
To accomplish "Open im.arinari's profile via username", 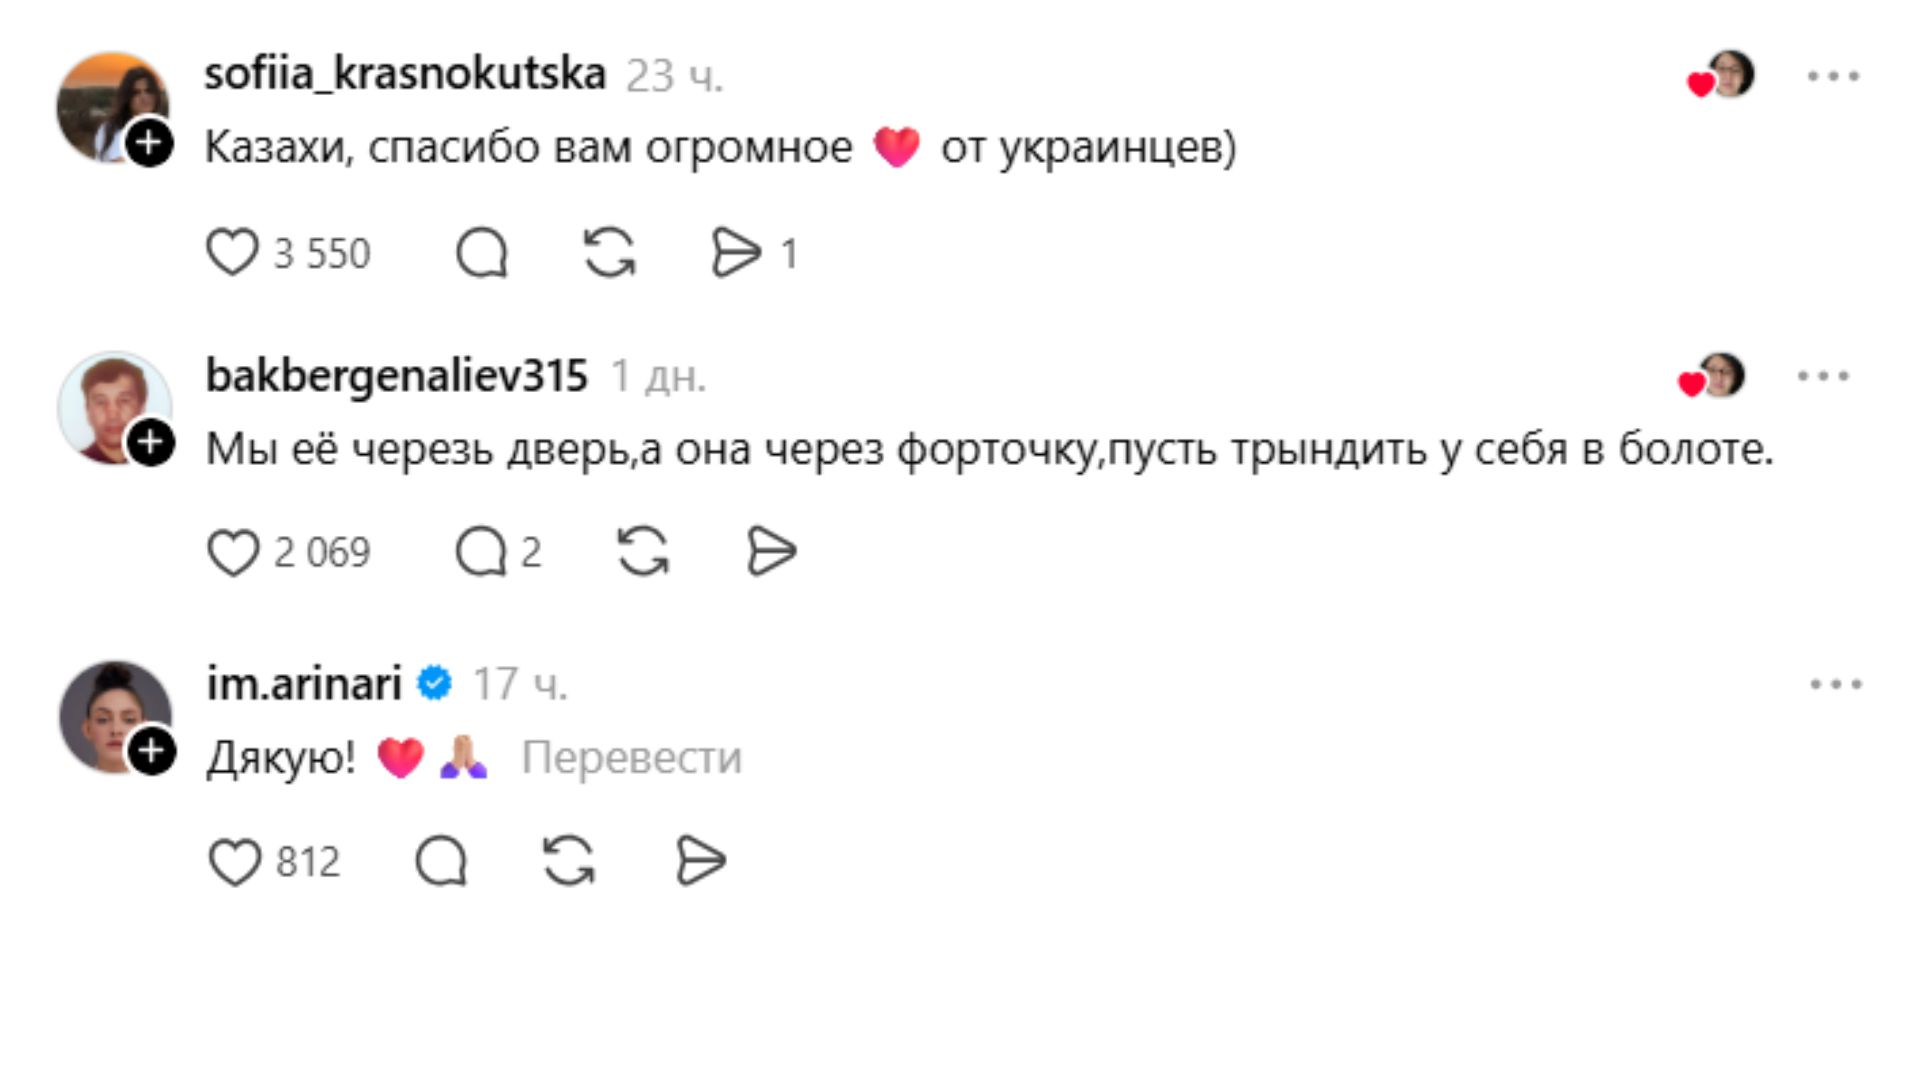I will coord(304,684).
